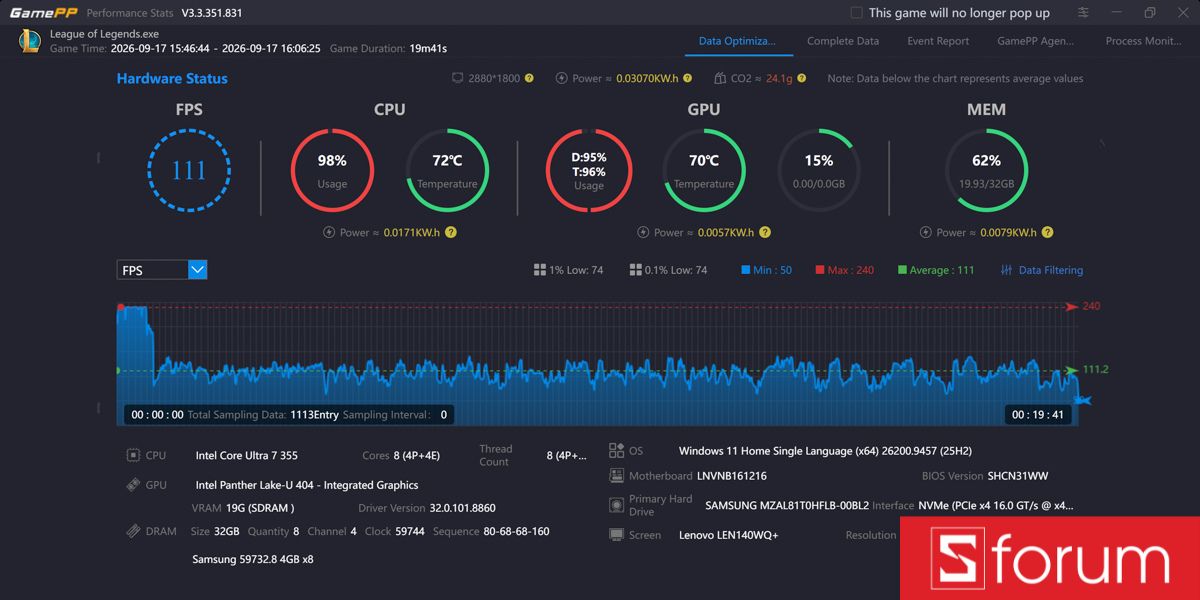Click help icon beside total power 0.03070KW.h

coord(689,78)
